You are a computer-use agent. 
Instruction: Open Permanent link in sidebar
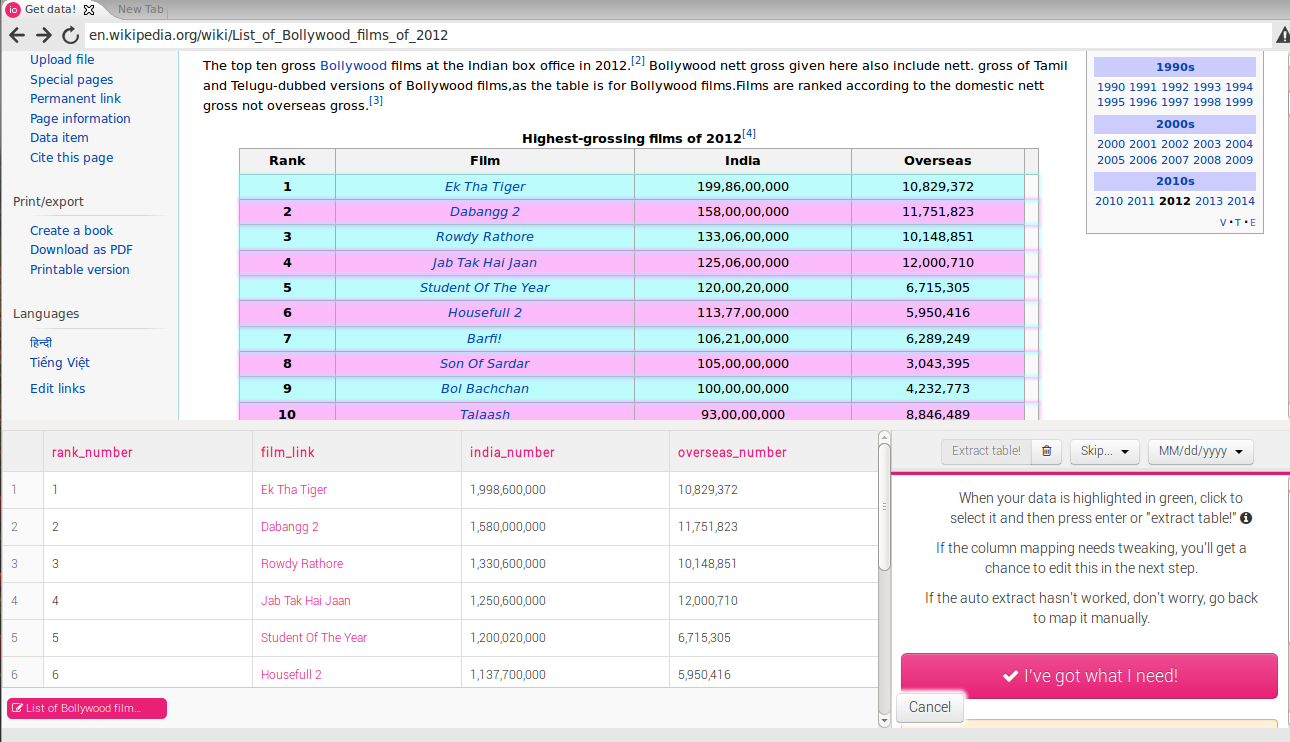(x=75, y=99)
